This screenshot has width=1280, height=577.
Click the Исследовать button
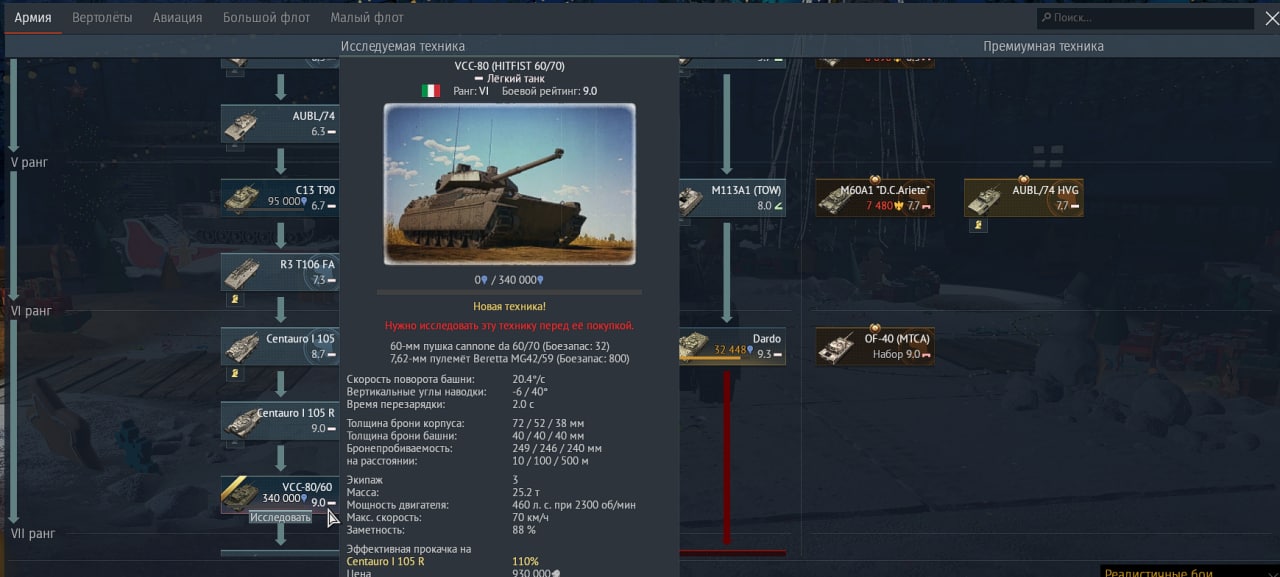280,517
